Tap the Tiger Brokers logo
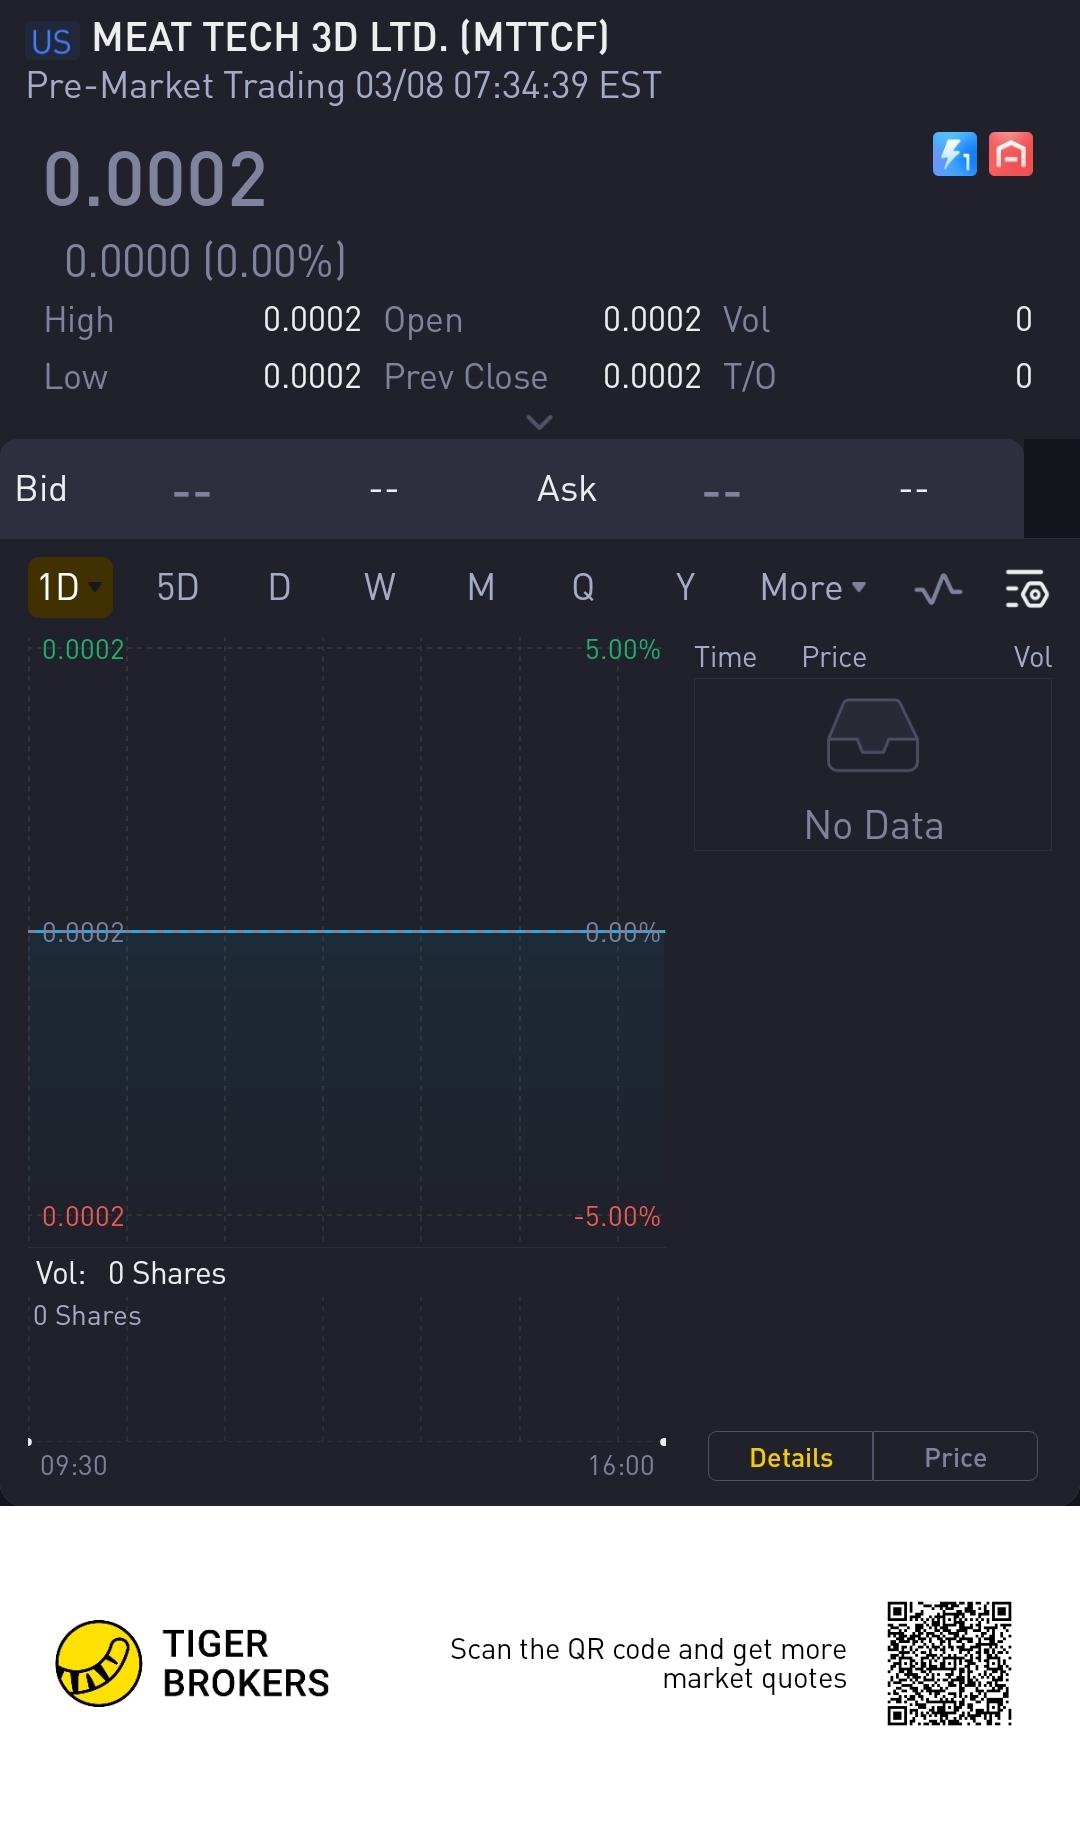 pyautogui.click(x=98, y=1663)
